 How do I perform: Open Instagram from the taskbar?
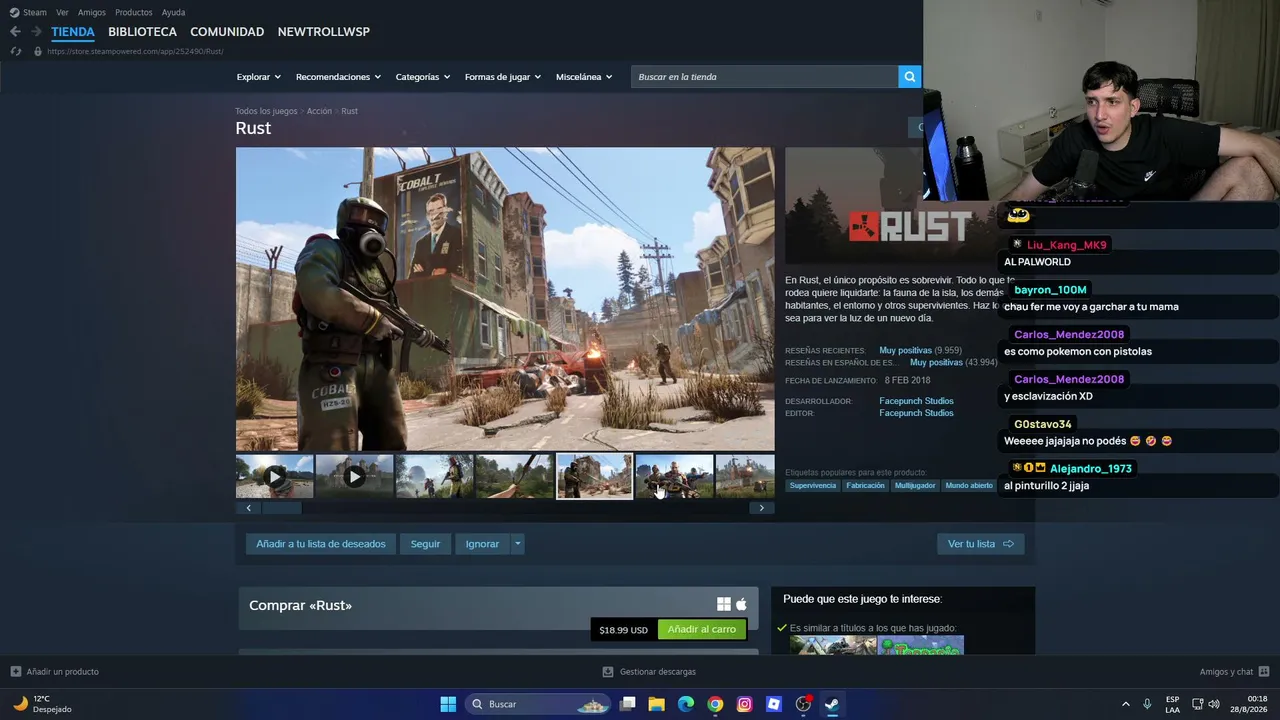744,704
